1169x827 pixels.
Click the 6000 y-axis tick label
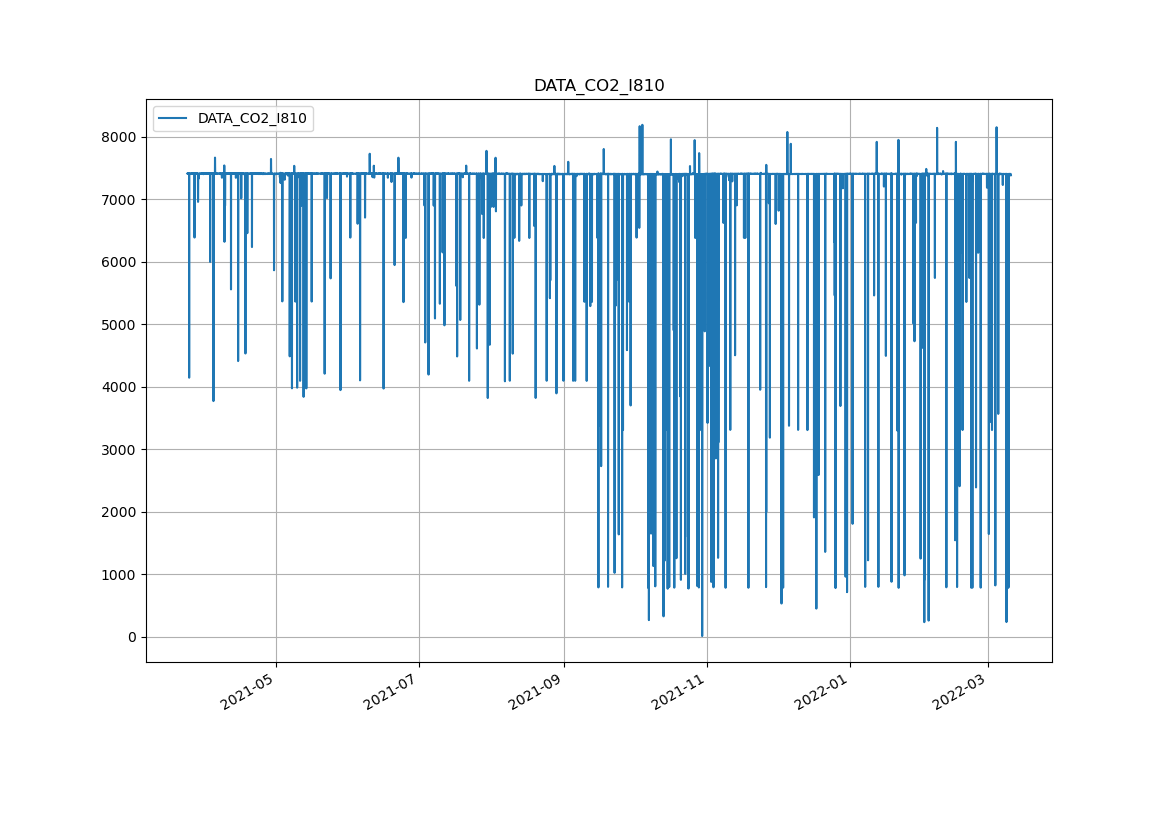[120, 262]
